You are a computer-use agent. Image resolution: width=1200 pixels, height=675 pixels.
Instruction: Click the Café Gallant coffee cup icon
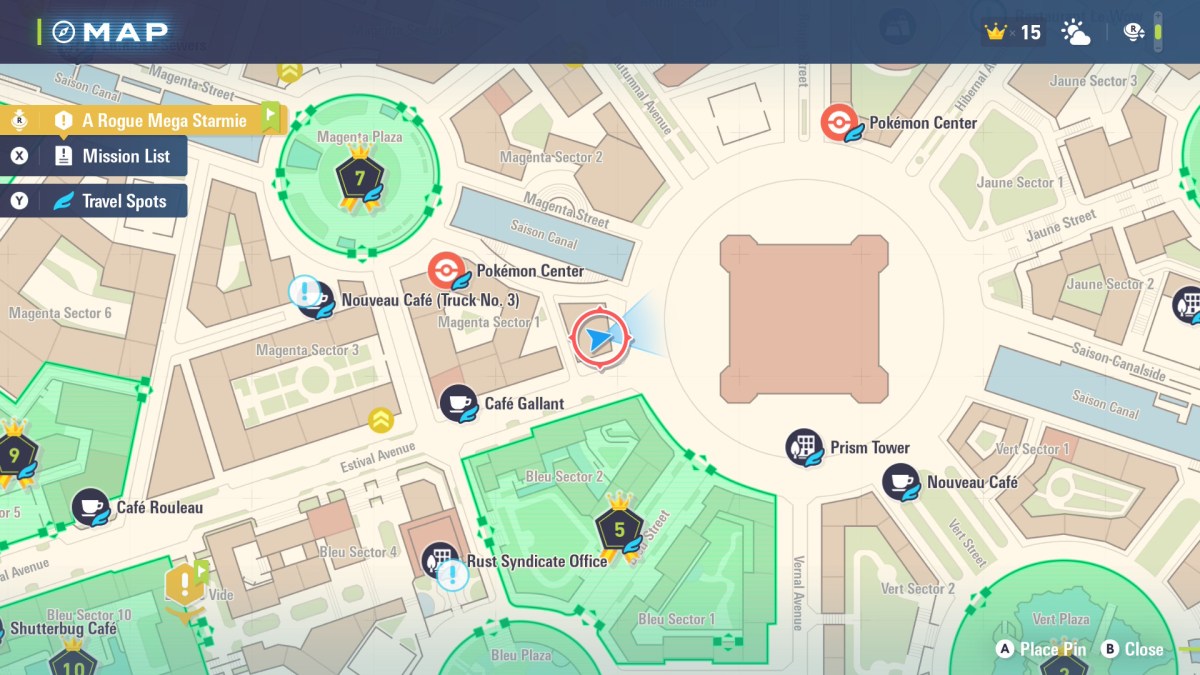click(x=459, y=403)
